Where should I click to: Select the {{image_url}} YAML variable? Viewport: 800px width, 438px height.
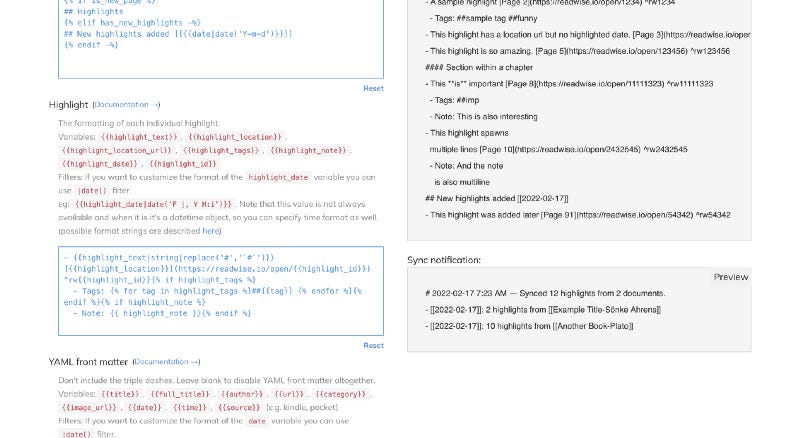point(89,407)
